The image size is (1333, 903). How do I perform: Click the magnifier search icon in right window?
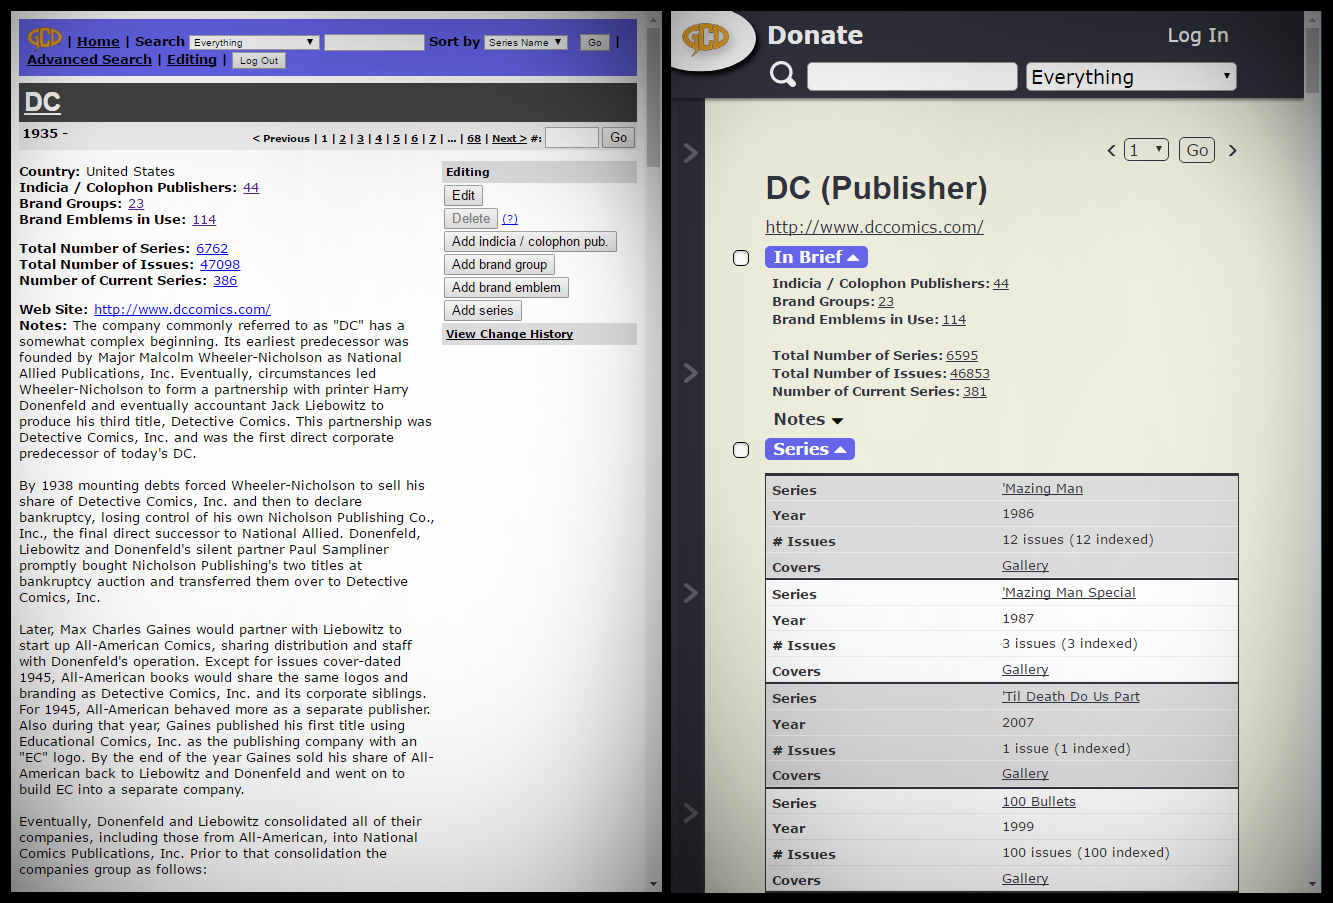coord(783,75)
